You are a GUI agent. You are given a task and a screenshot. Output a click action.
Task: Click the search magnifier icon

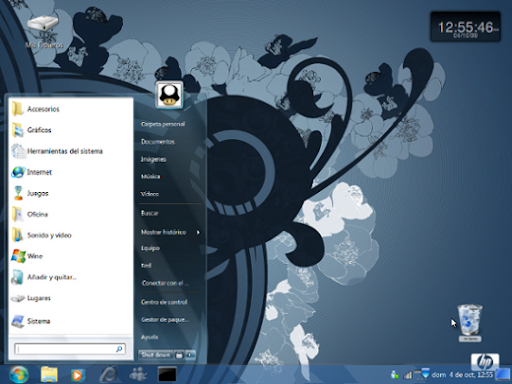tap(119, 349)
